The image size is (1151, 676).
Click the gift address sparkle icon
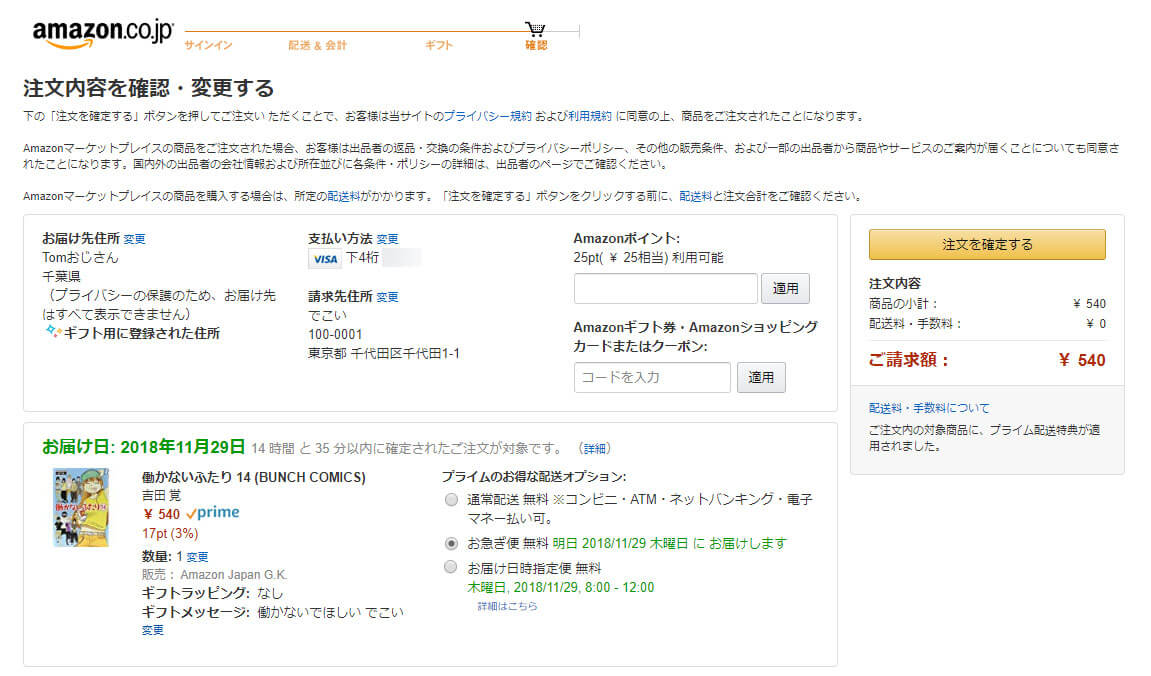[52, 332]
